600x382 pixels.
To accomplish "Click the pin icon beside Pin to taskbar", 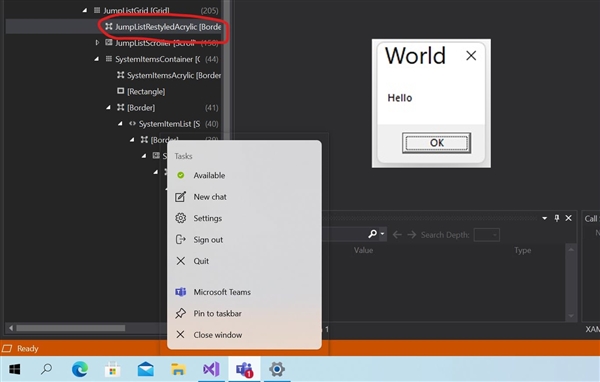I will click(181, 313).
